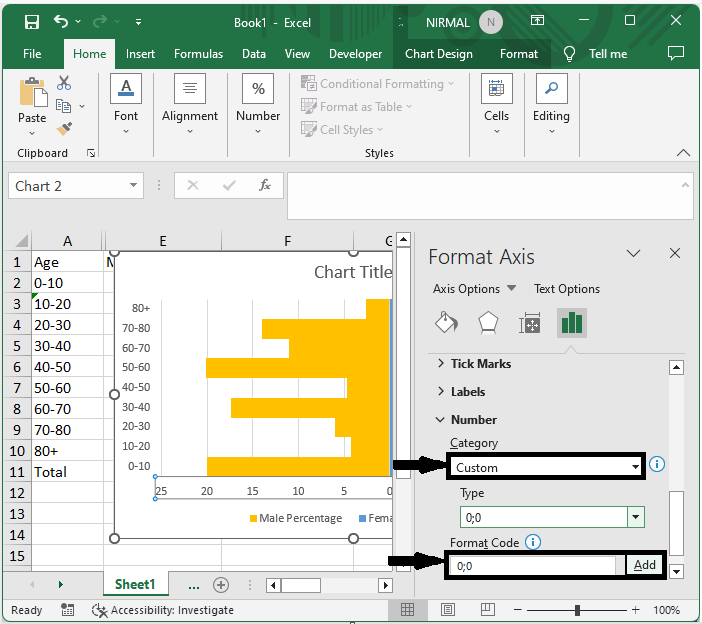Expand the formula bar
The width and height of the screenshot is (702, 624).
pyautogui.click(x=685, y=185)
